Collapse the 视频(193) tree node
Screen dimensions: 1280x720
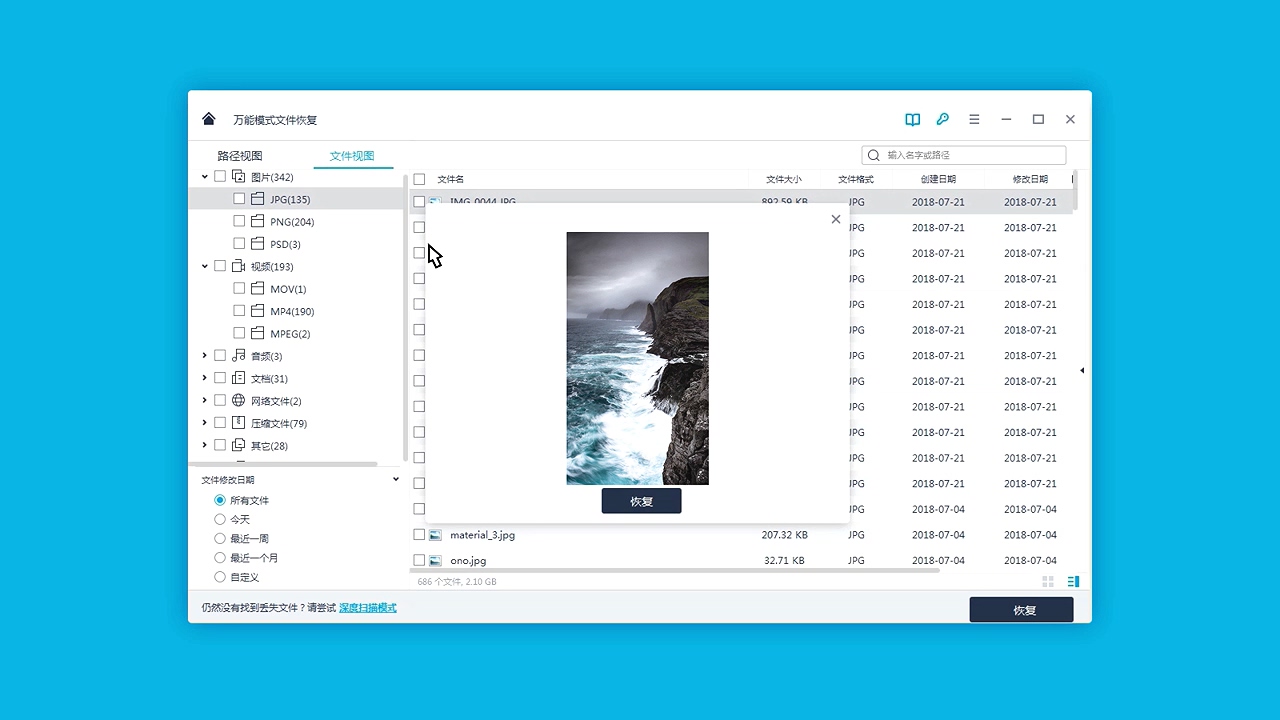[x=205, y=266]
